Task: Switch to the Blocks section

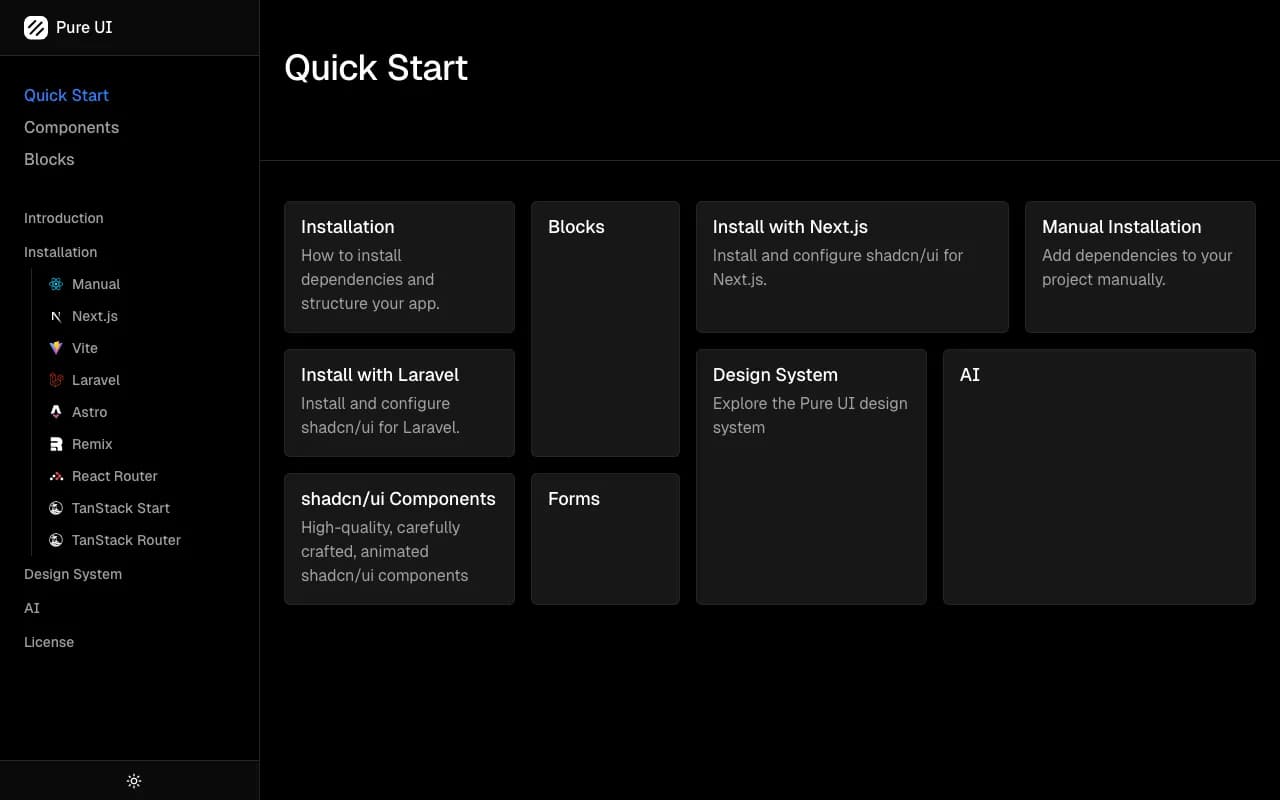Action: click(49, 159)
